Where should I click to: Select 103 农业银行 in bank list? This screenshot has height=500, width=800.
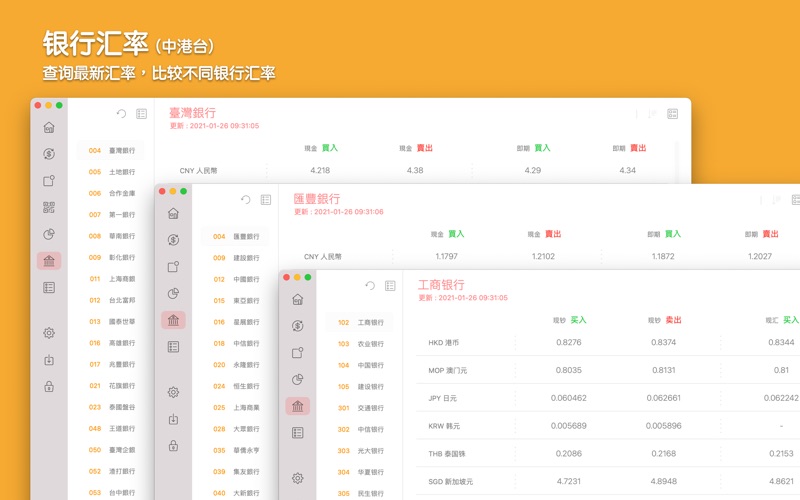[x=360, y=344]
